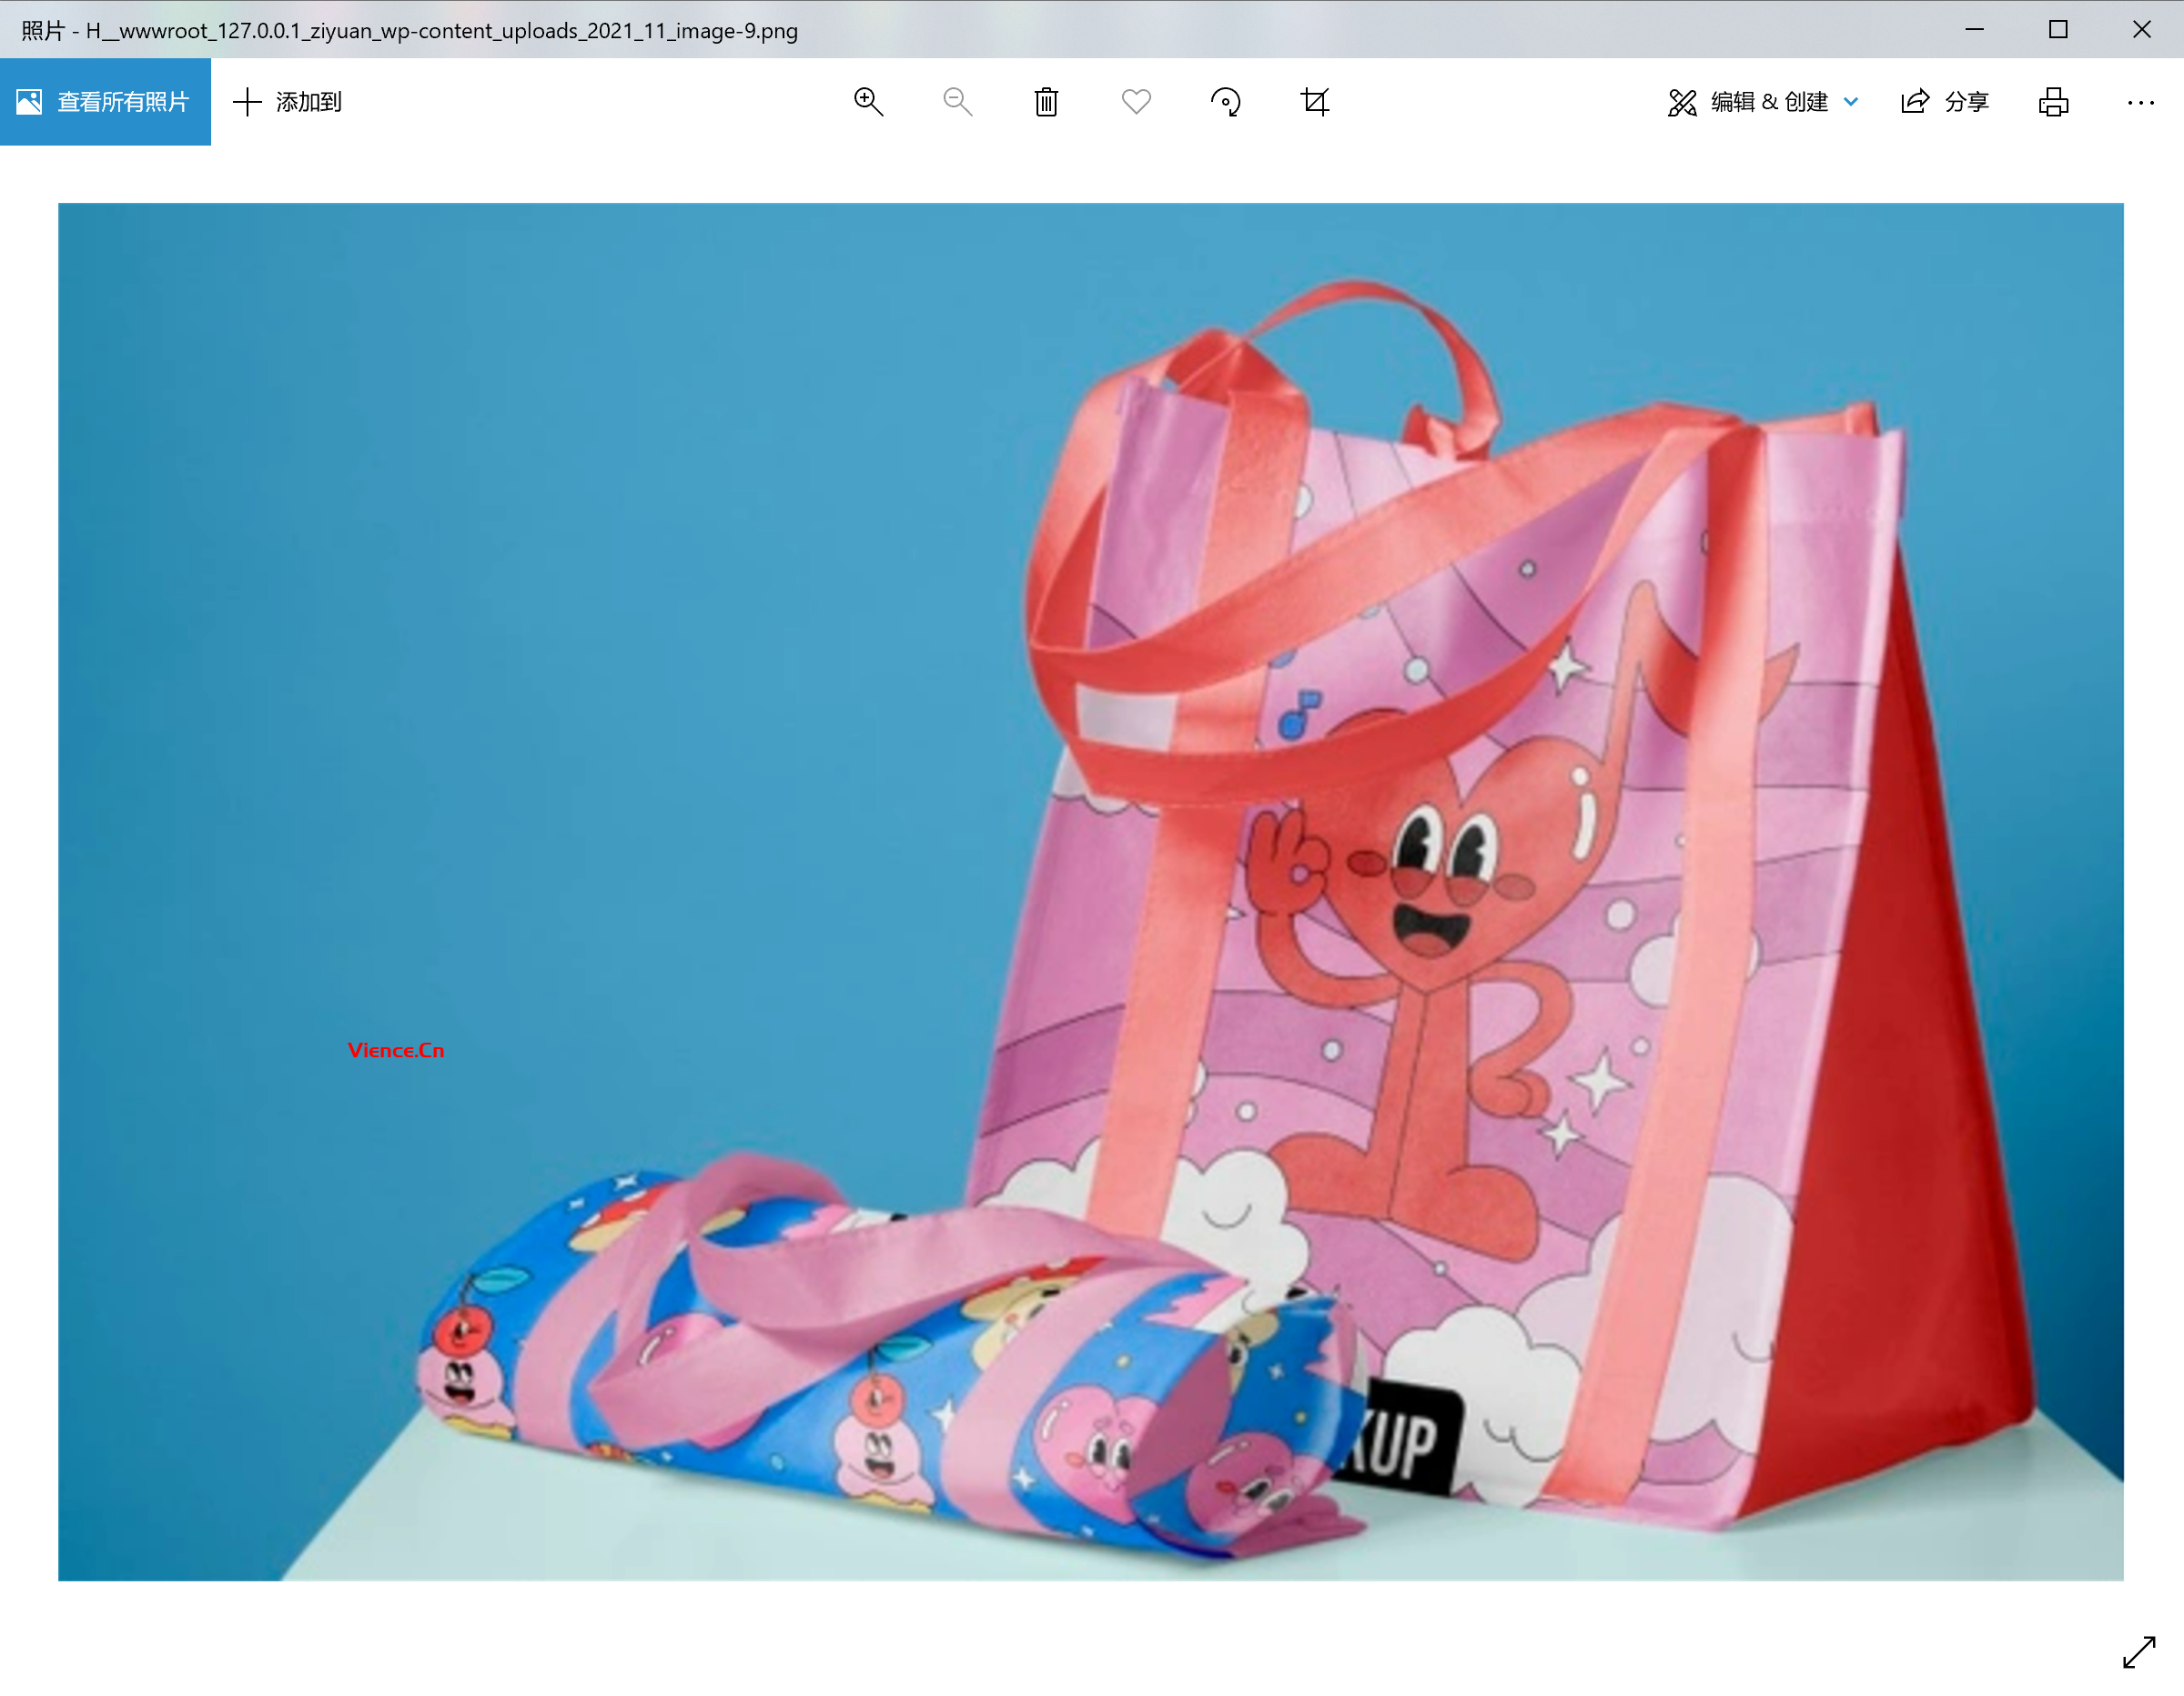Open the 添加到 add-to menu

[x=308, y=102]
